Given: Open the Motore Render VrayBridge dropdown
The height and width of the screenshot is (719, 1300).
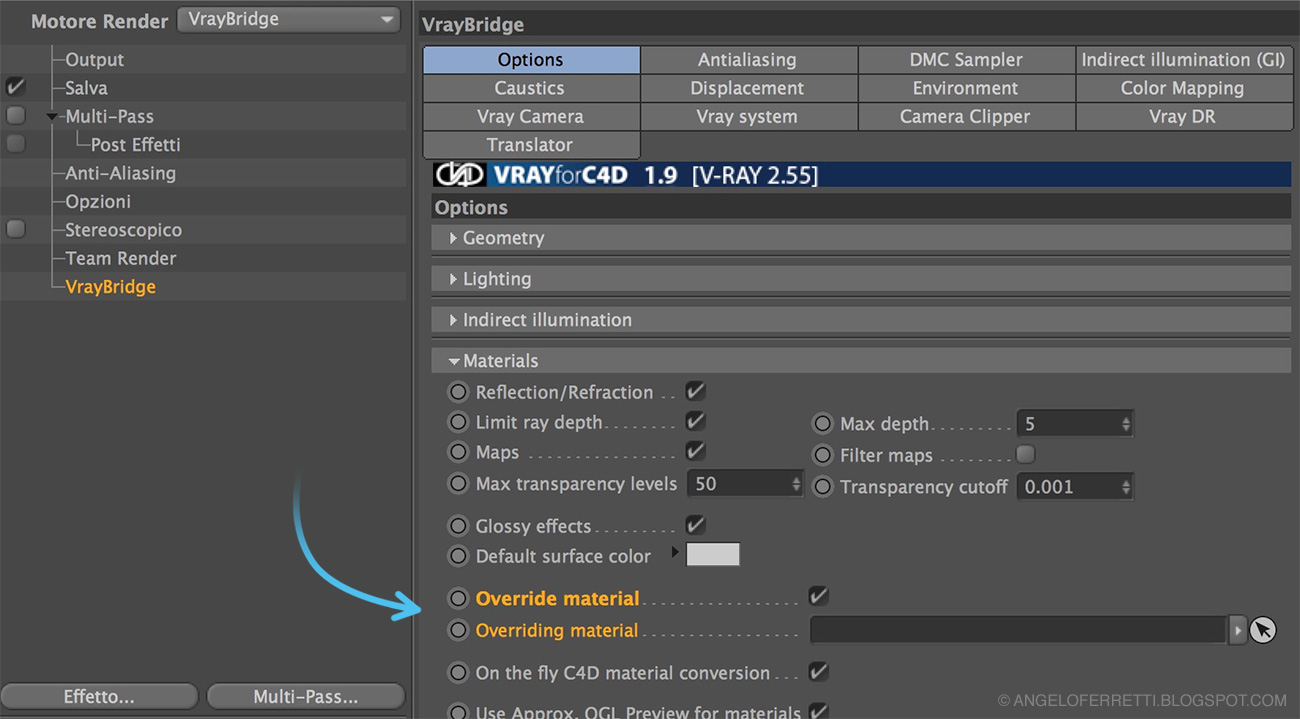Looking at the screenshot, I should point(289,19).
